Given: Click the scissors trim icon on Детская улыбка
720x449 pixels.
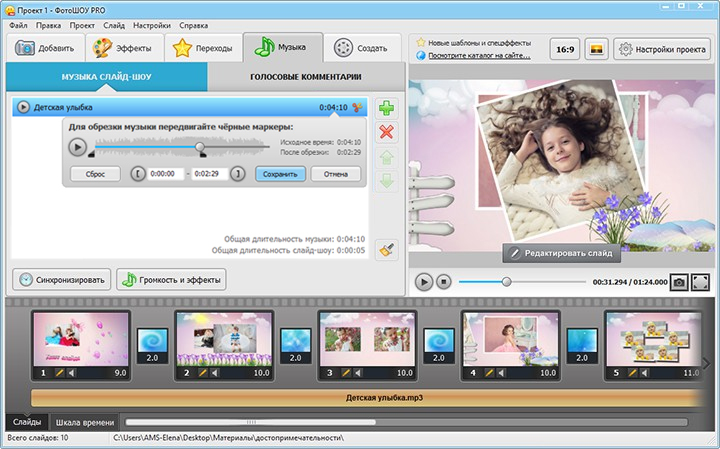Looking at the screenshot, I should pyautogui.click(x=358, y=107).
